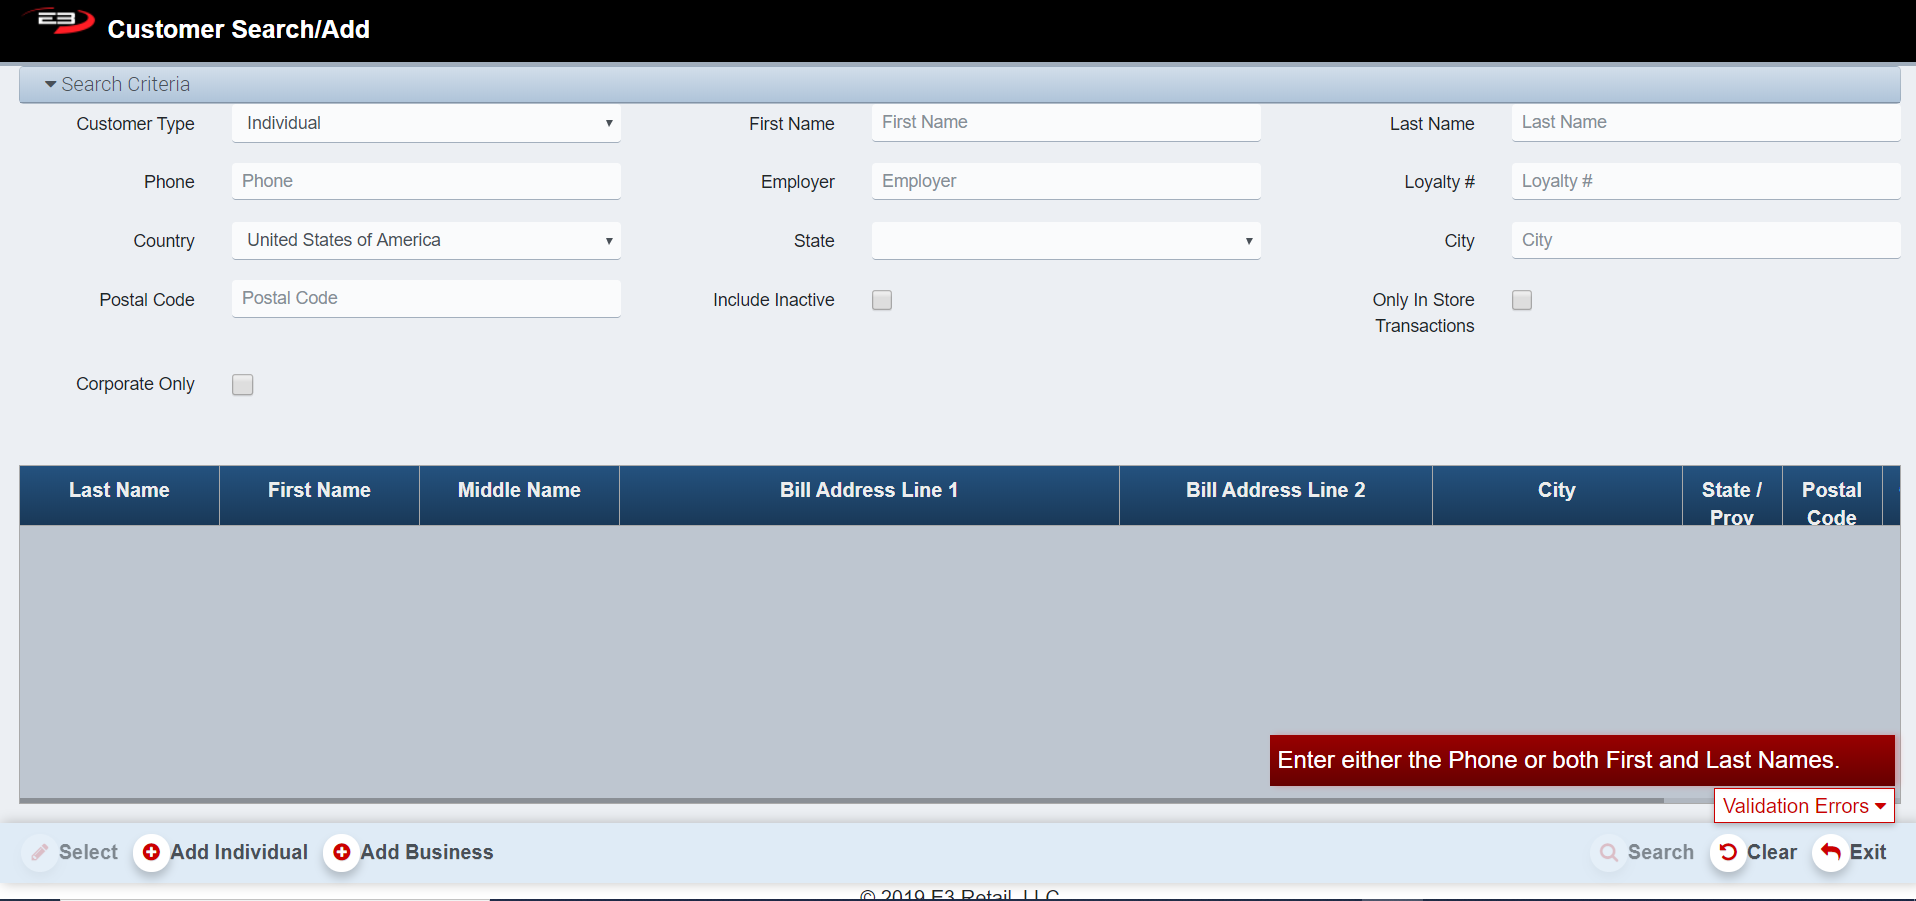This screenshot has width=1916, height=901.
Task: Click the circular arrow Clear icon
Action: (1728, 852)
